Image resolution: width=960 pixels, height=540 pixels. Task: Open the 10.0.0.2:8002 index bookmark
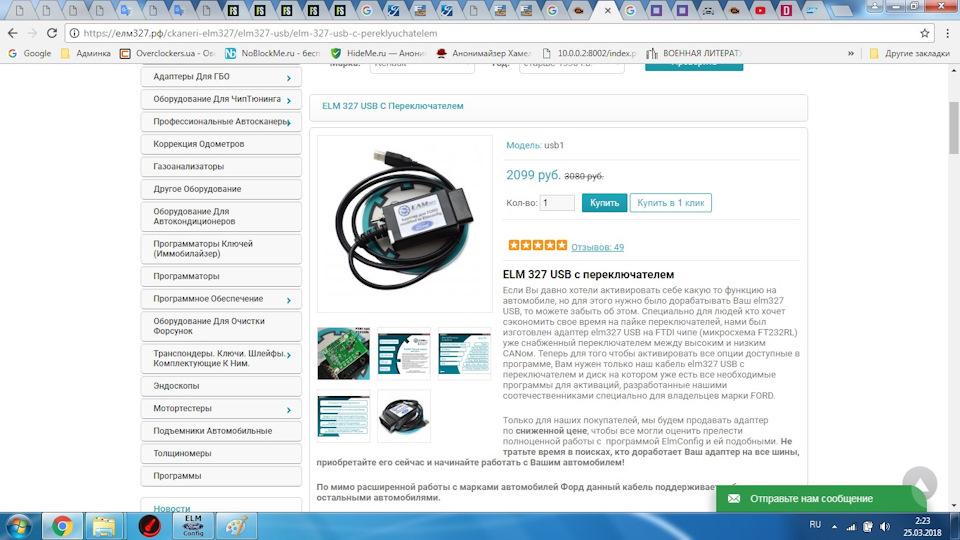point(589,53)
